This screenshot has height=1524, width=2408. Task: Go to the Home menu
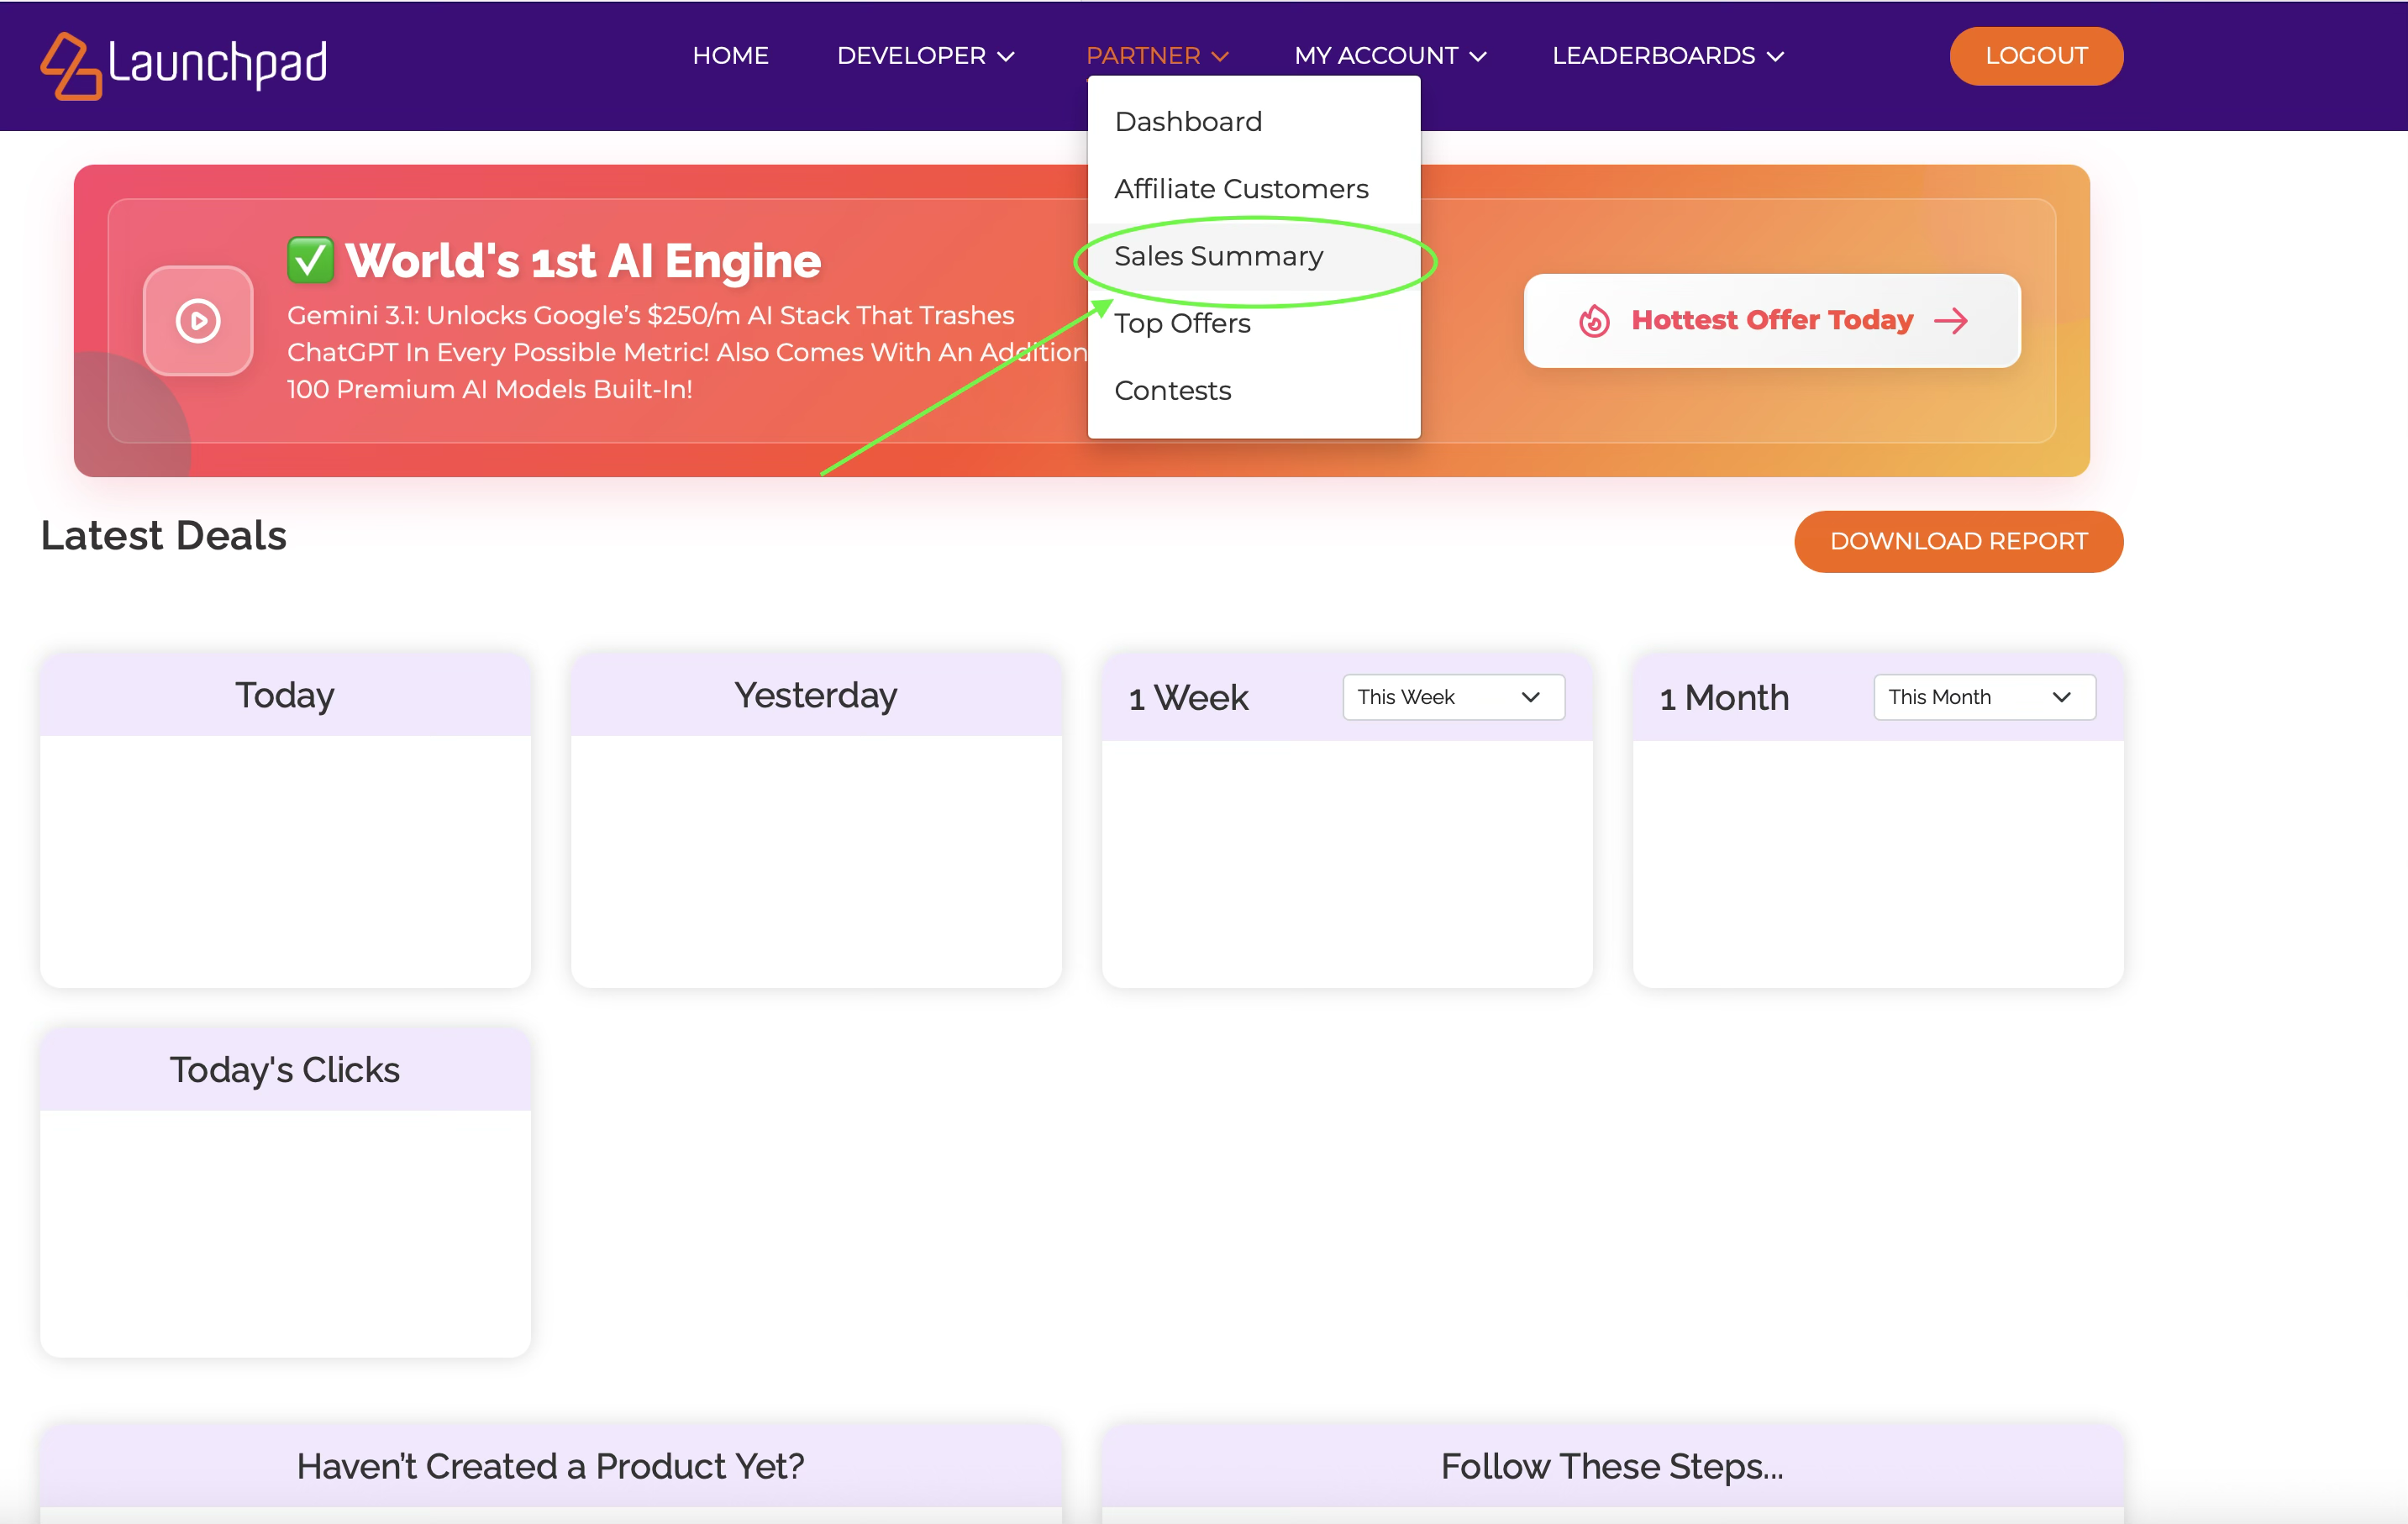(730, 56)
